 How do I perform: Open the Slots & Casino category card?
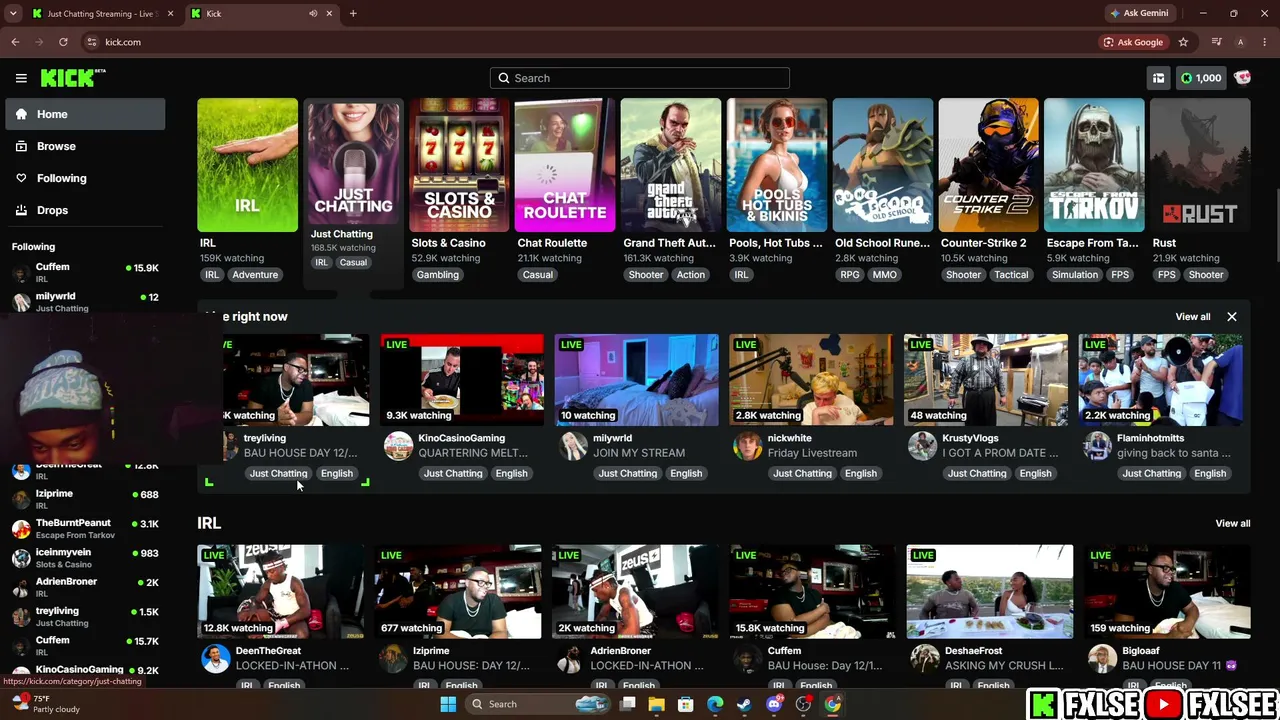click(459, 165)
